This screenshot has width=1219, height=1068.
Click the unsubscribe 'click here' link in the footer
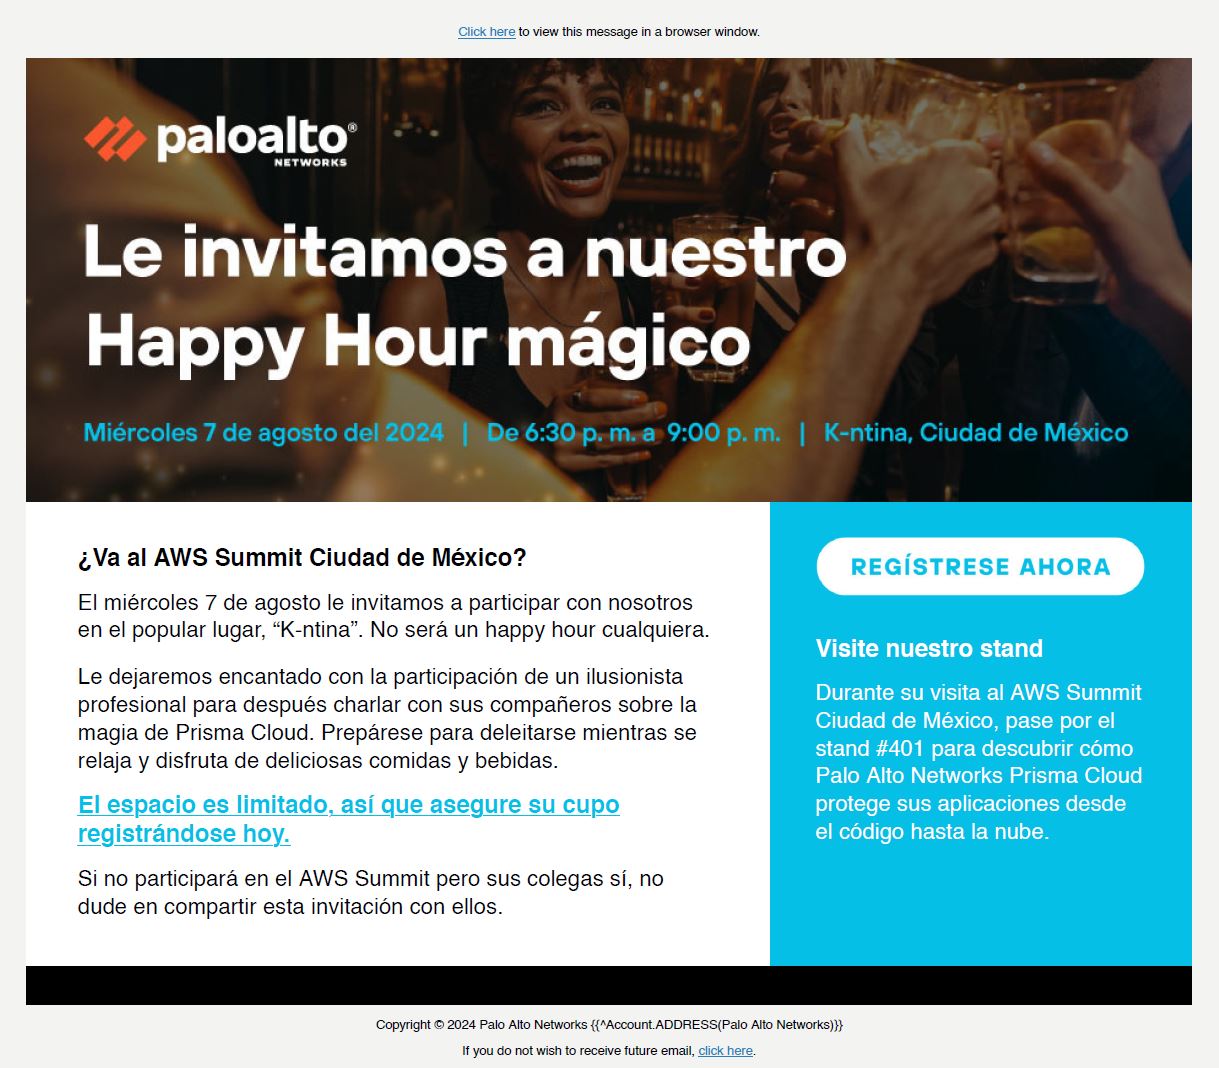pyautogui.click(x=725, y=1051)
